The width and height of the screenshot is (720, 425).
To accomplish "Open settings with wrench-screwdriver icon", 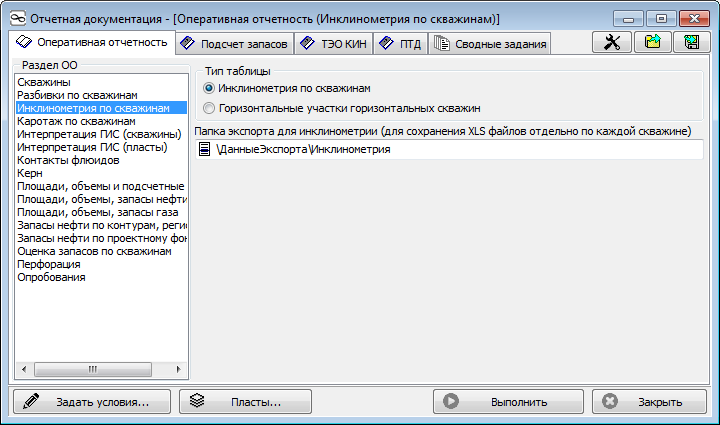I will [x=612, y=42].
